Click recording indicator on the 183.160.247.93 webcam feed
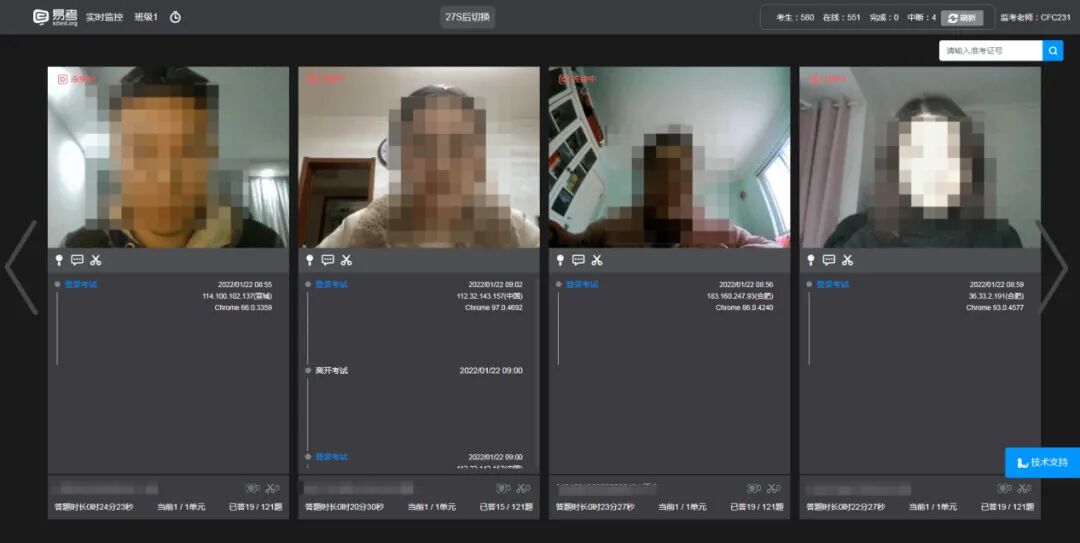Viewport: 1080px width, 543px height. point(577,79)
